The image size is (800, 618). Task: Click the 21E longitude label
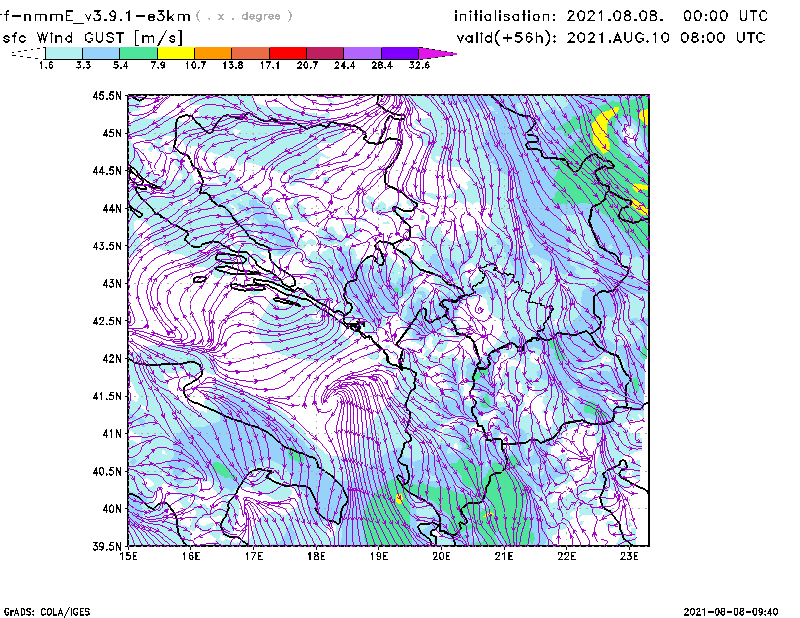(504, 556)
